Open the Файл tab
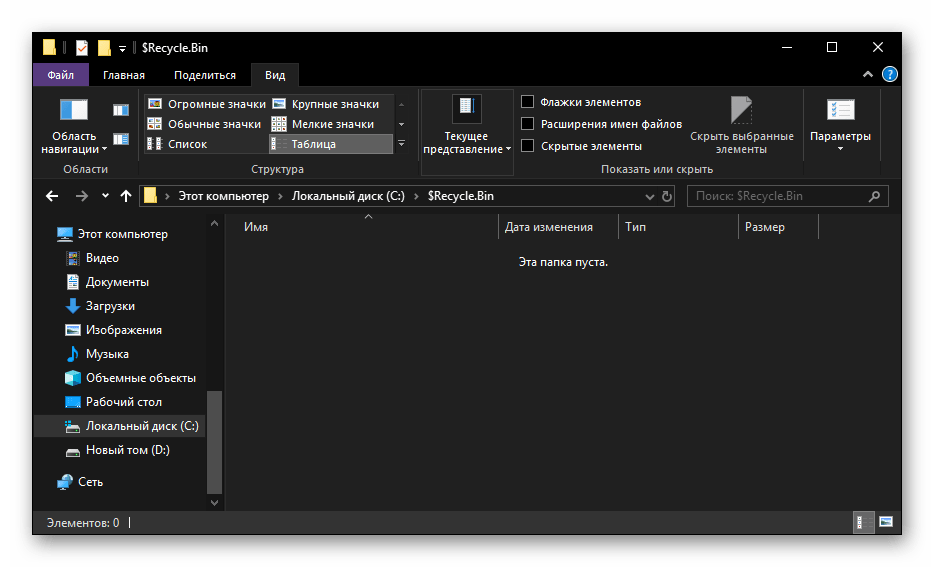This screenshot has width=934, height=567. point(61,75)
